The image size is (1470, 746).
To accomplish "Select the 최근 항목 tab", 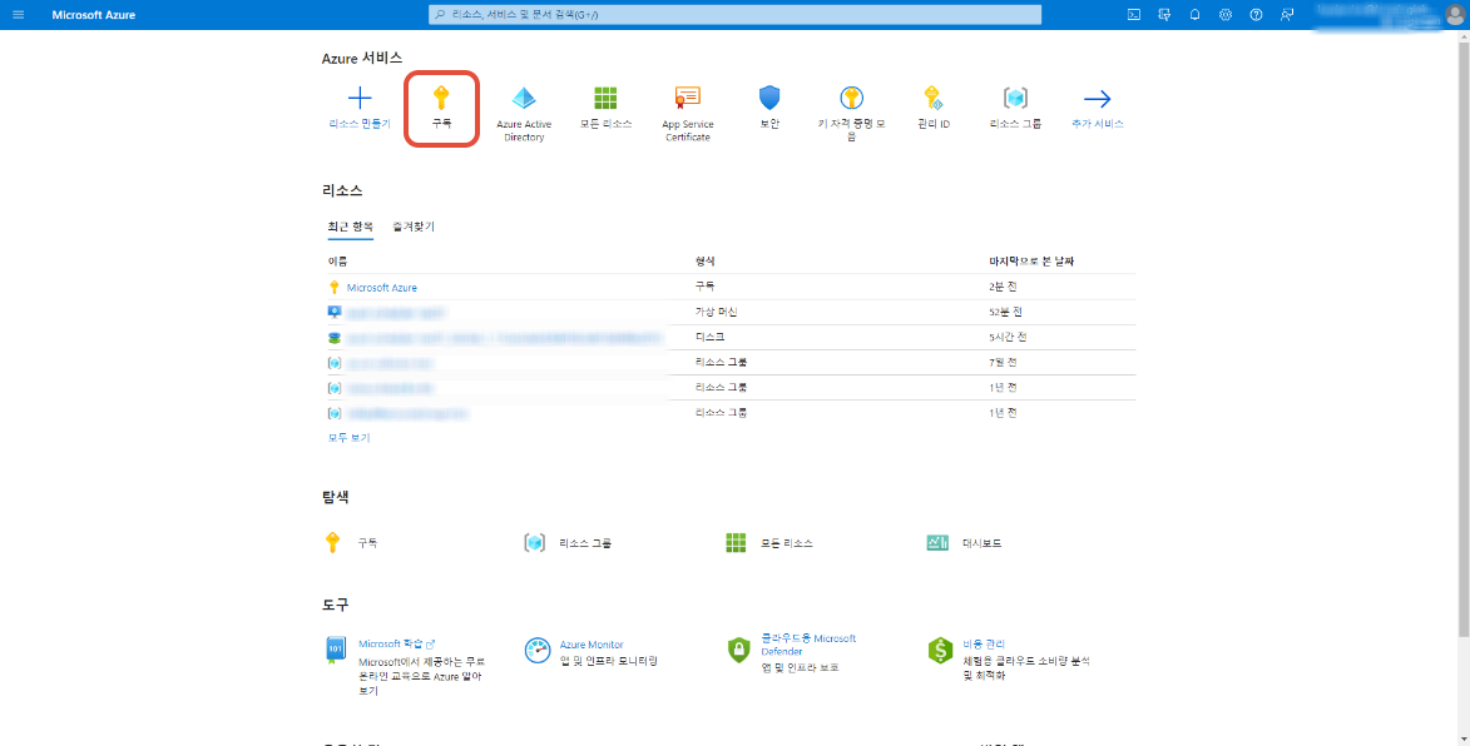I will [x=350, y=227].
